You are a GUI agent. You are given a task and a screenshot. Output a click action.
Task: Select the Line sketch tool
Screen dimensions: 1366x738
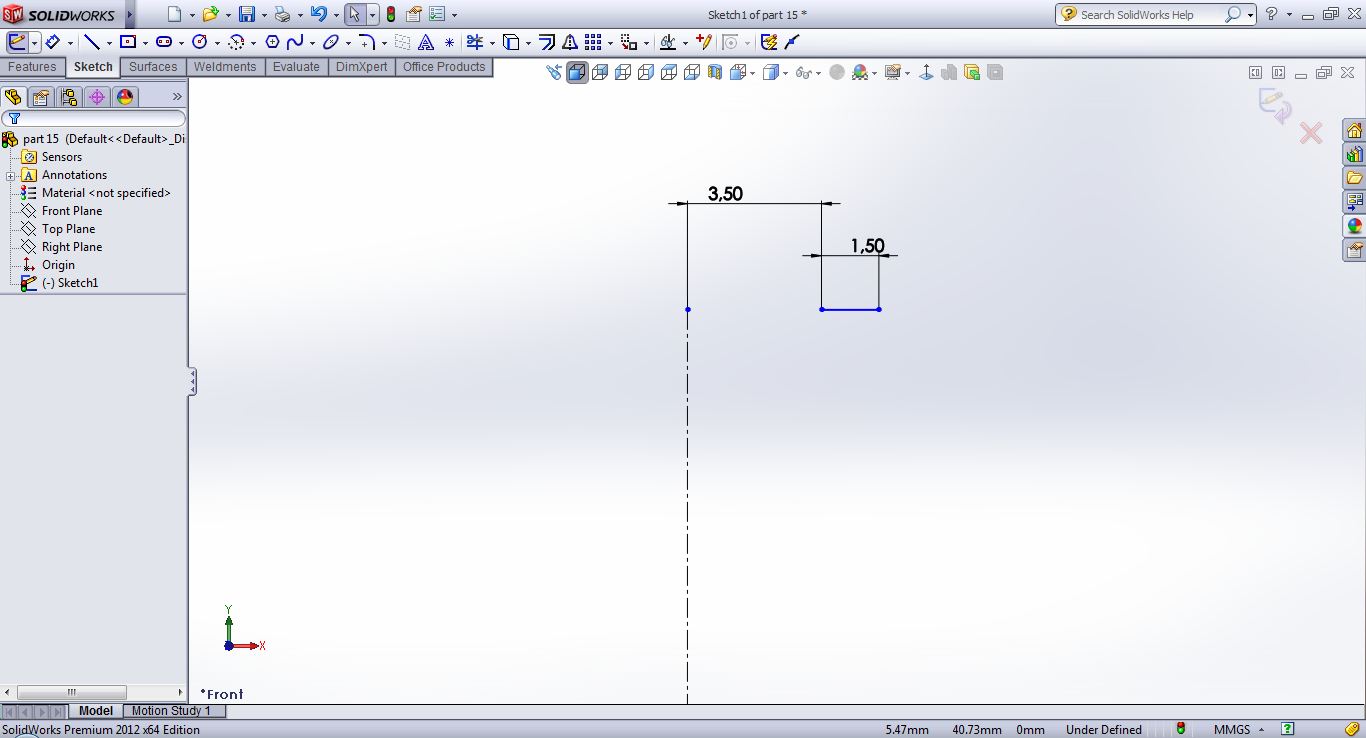tap(92, 42)
